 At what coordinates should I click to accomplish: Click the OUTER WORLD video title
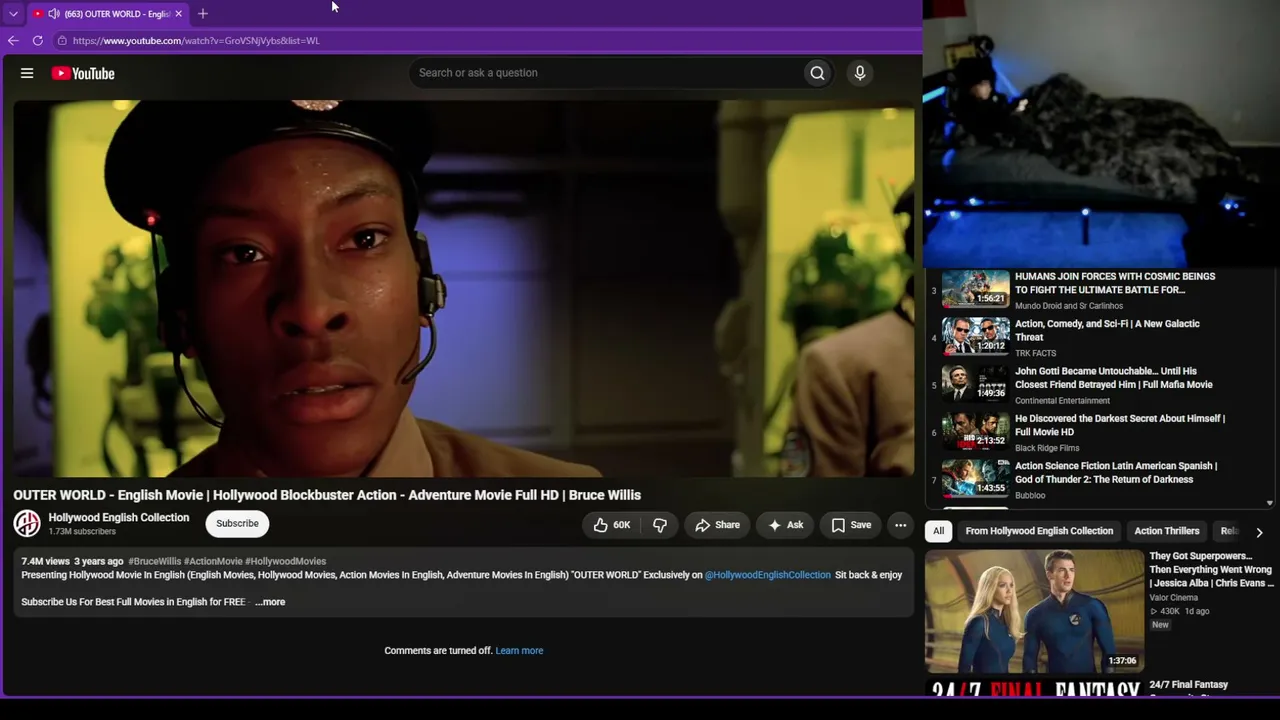click(327, 495)
